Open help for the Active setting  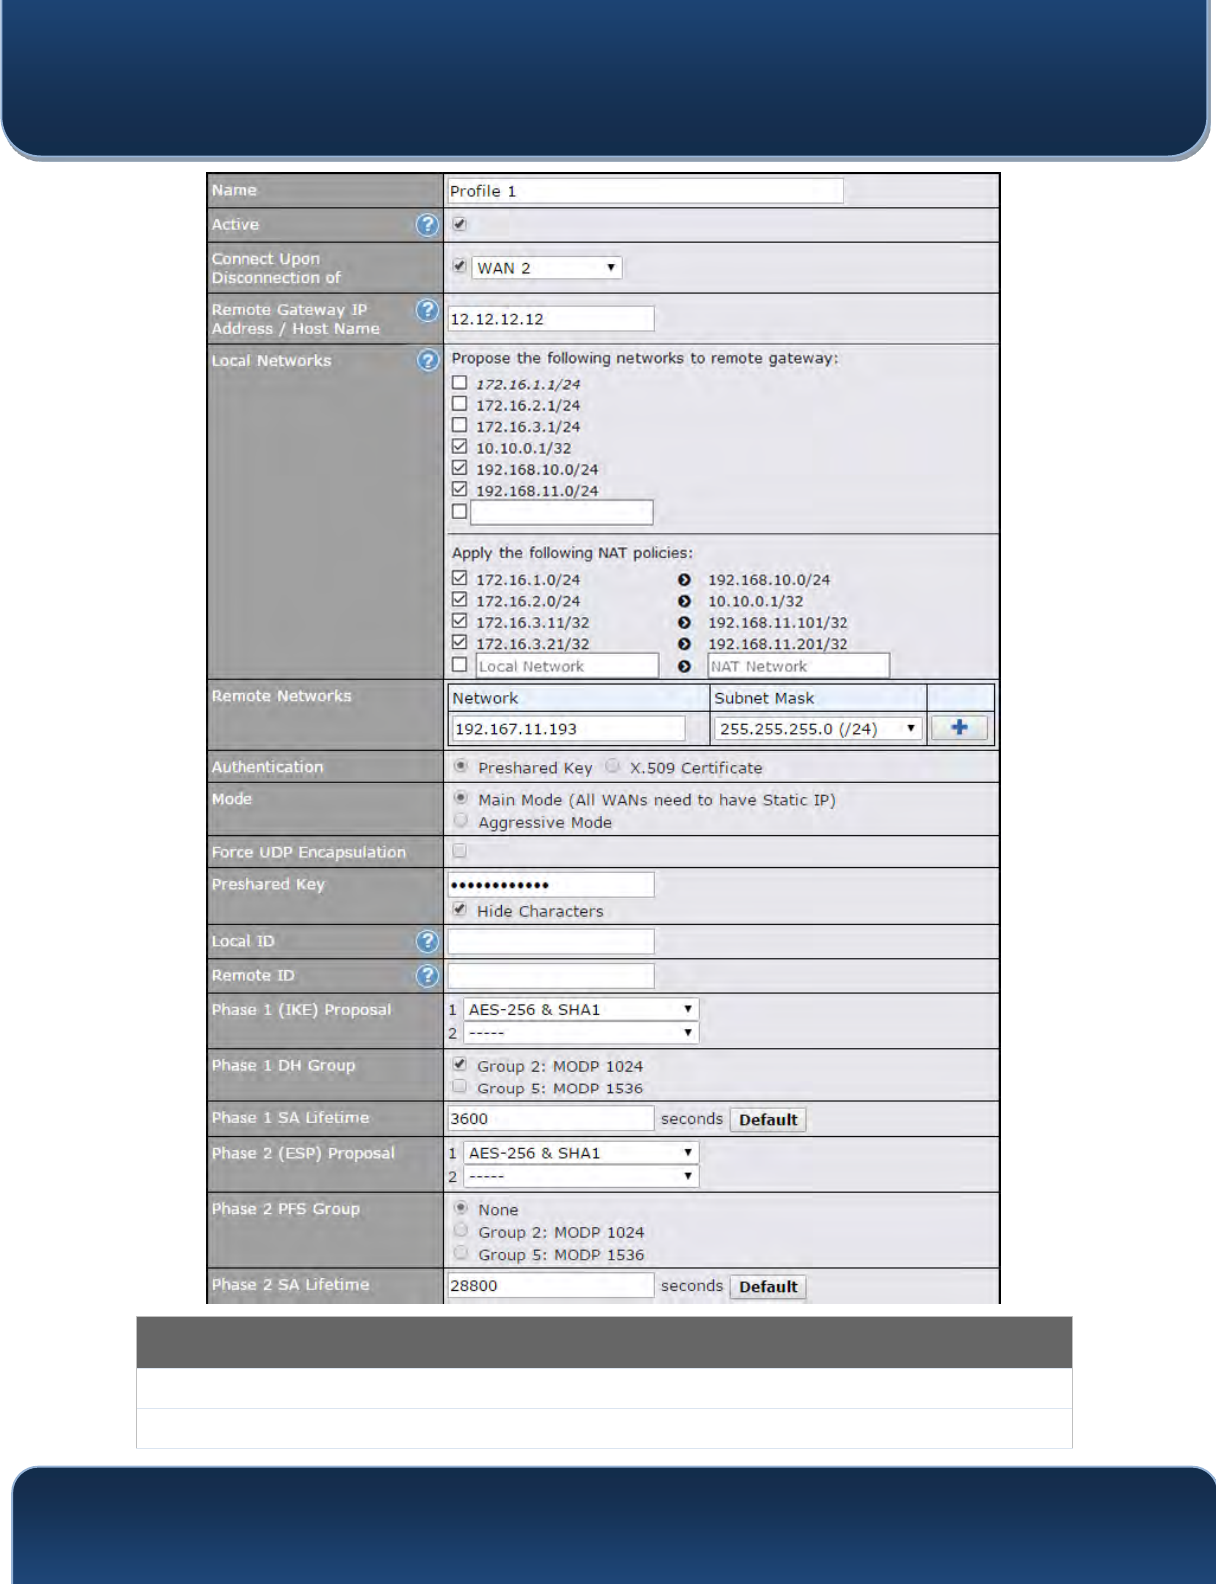pyautogui.click(x=427, y=225)
